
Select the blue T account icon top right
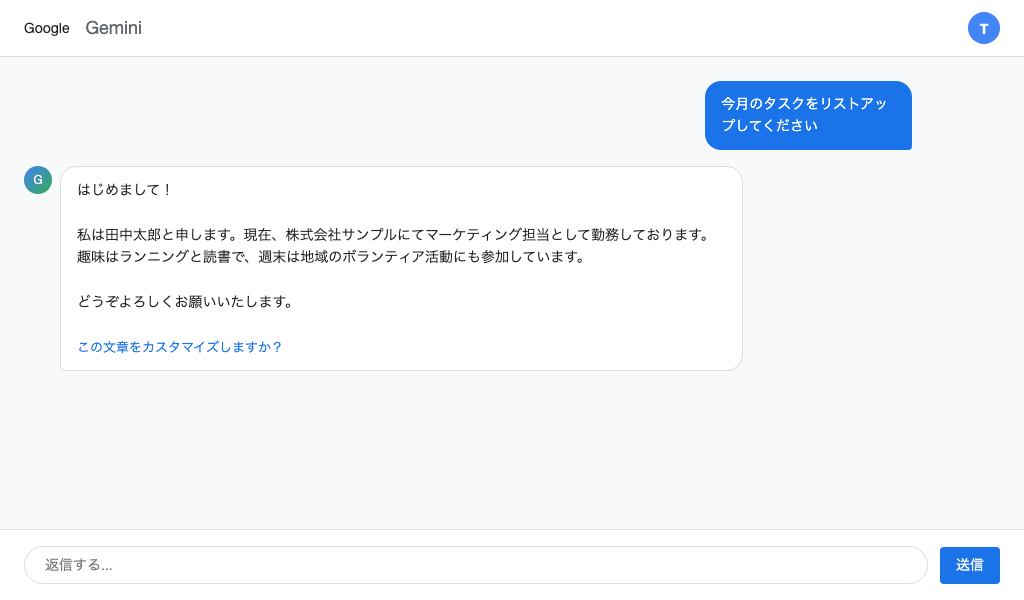coord(984,28)
